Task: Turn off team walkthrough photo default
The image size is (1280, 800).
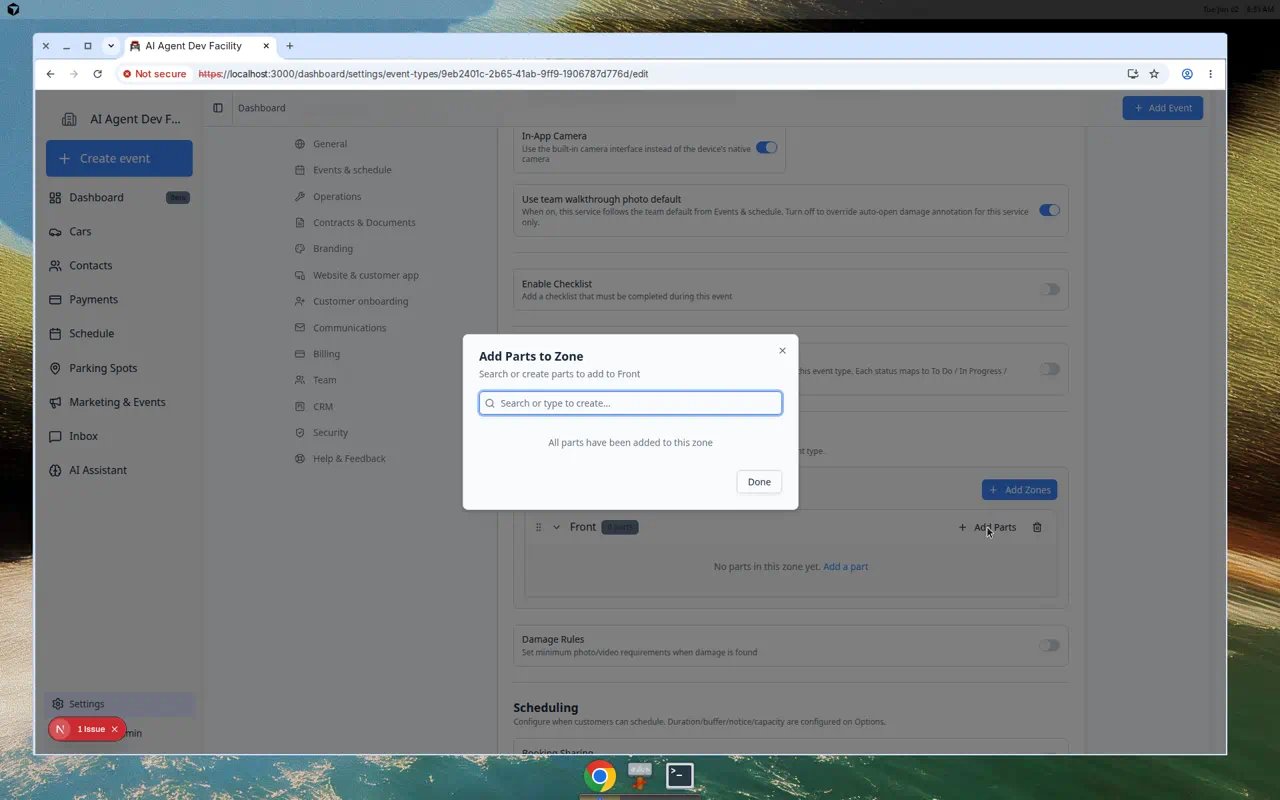Action: [1049, 210]
